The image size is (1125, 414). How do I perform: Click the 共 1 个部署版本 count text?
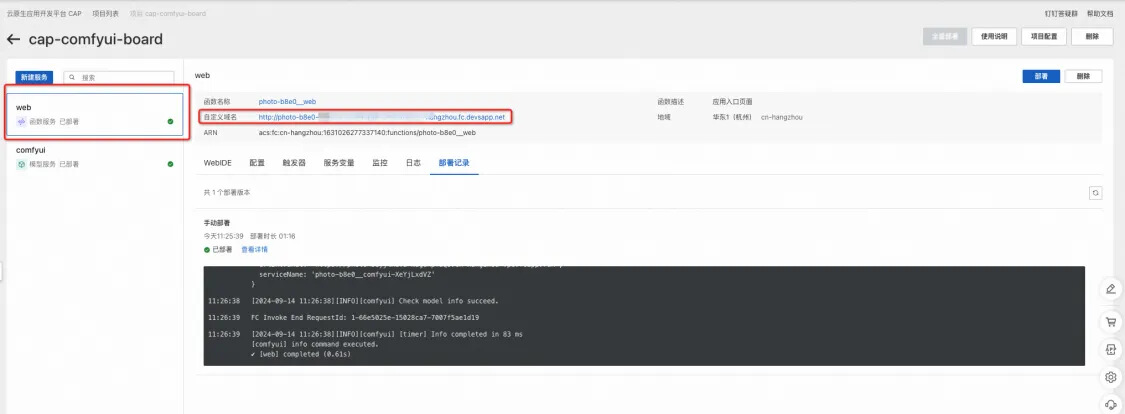tap(227, 193)
